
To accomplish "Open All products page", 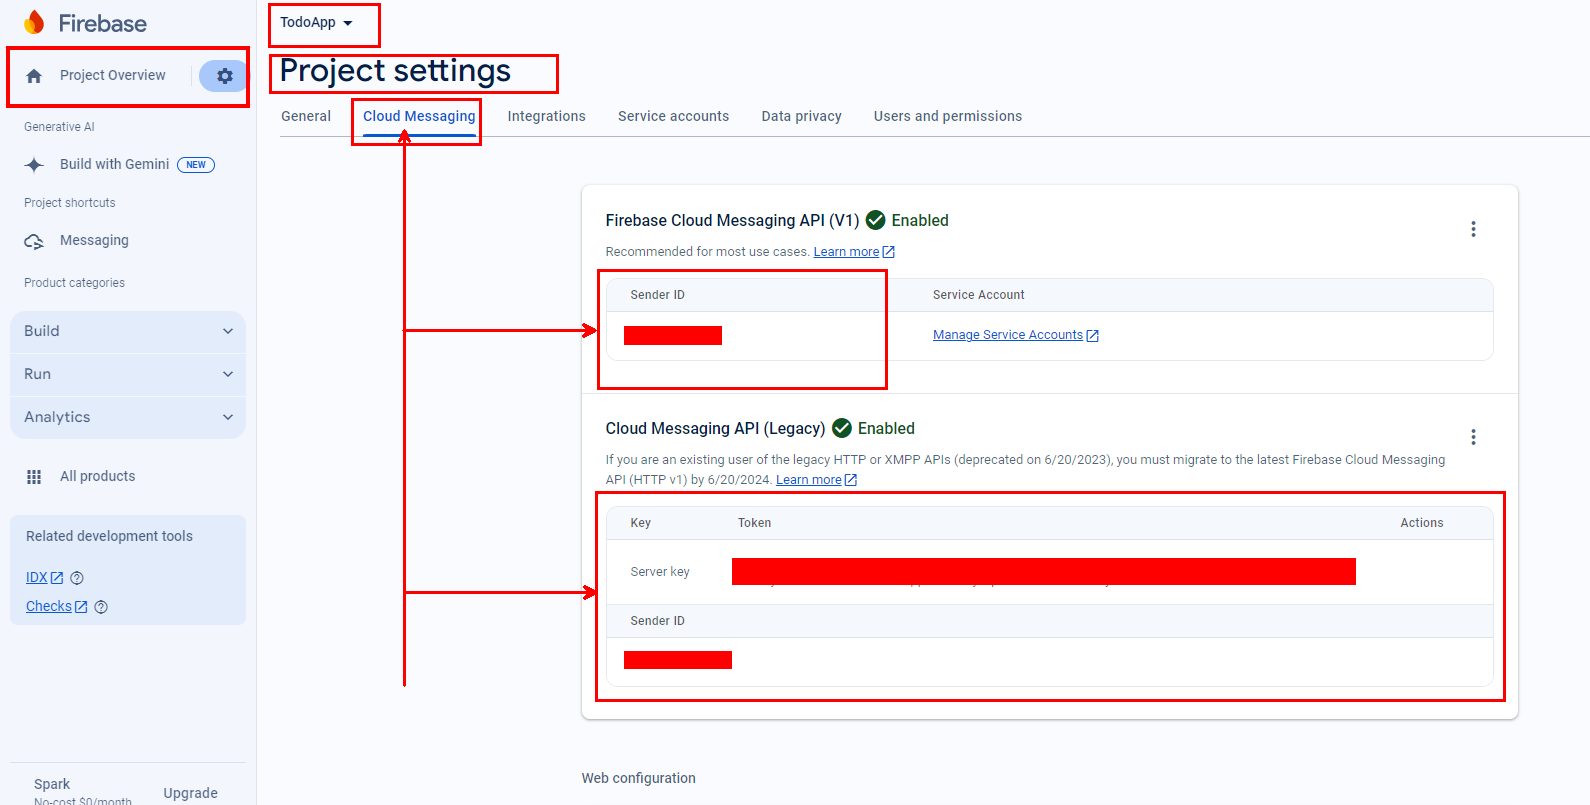I will pos(97,476).
